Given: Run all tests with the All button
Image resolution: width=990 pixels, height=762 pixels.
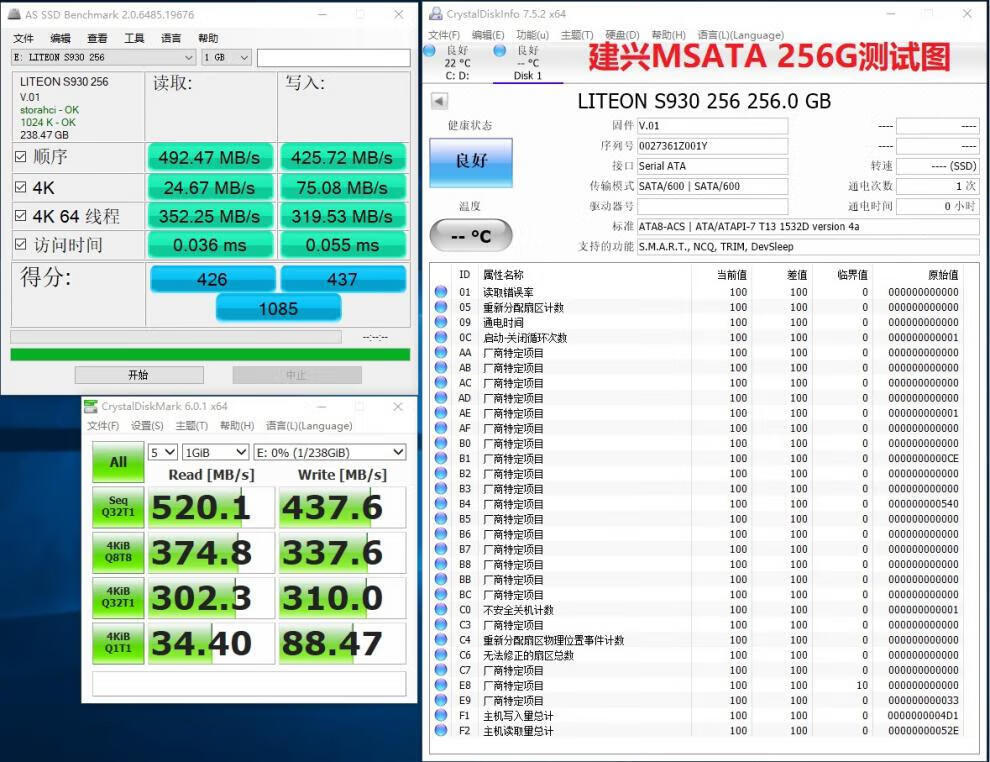Looking at the screenshot, I should point(118,462).
